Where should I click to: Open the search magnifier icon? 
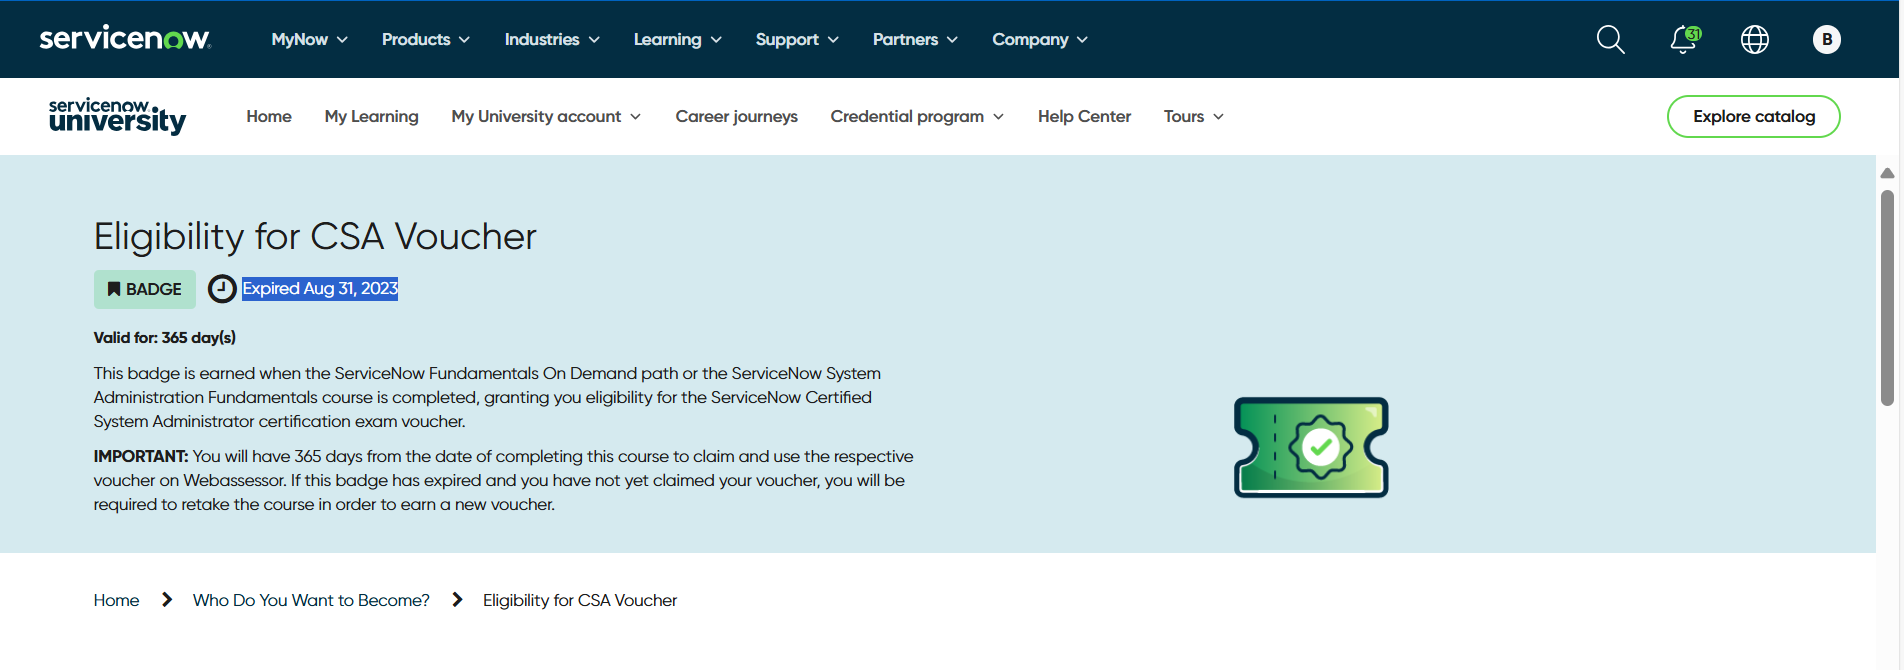tap(1610, 39)
